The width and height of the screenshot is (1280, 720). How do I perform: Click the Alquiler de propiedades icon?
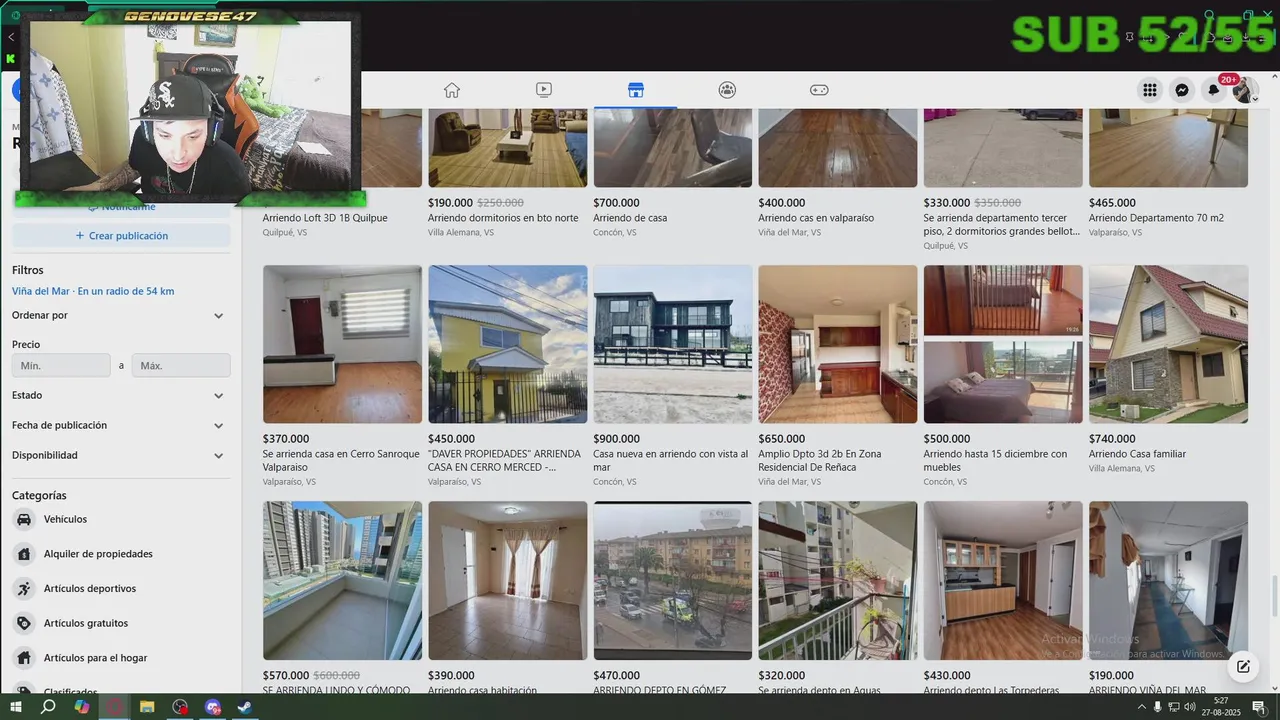click(23, 554)
